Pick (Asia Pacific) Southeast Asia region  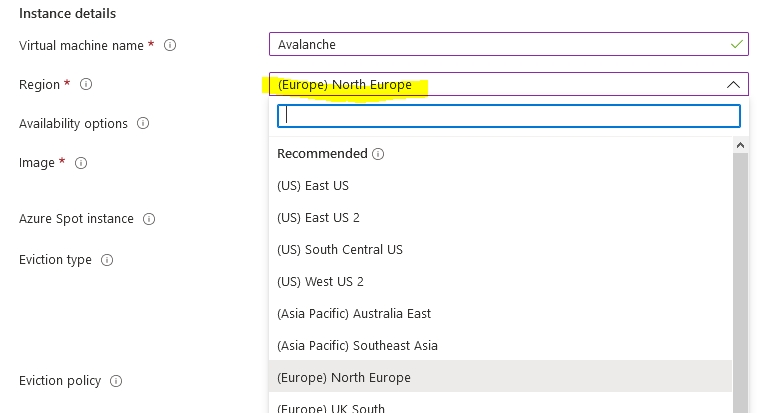click(357, 346)
